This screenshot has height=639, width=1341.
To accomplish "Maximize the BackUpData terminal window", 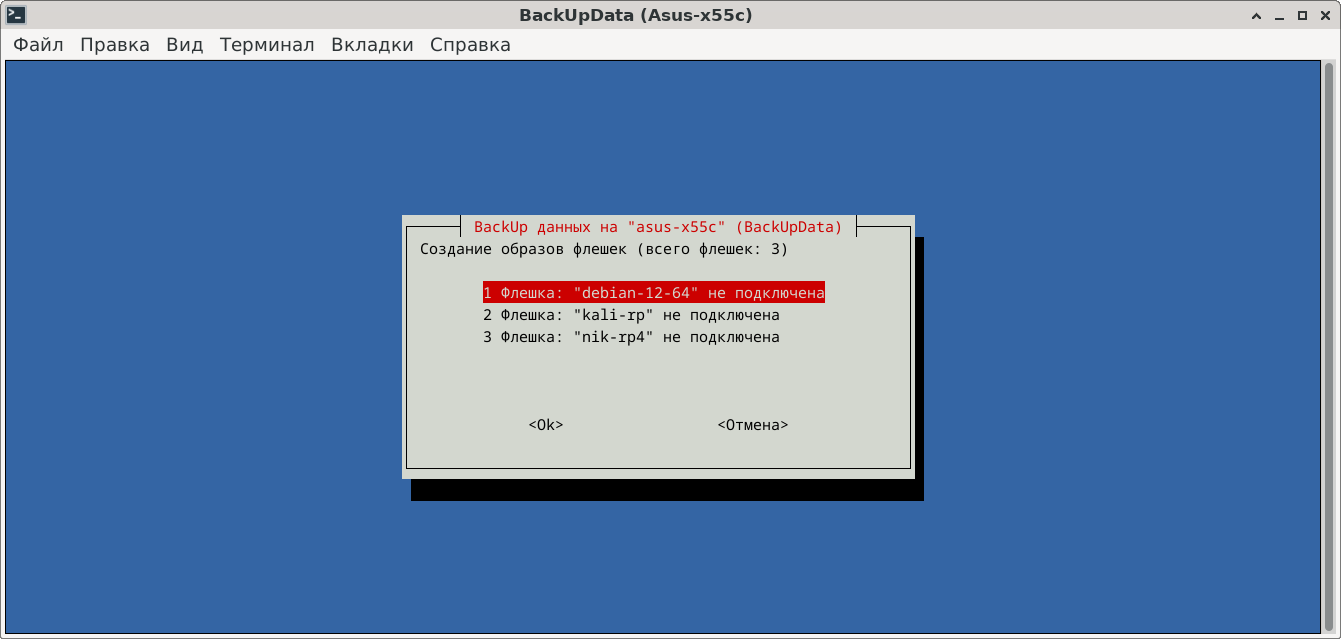I will point(1301,16).
